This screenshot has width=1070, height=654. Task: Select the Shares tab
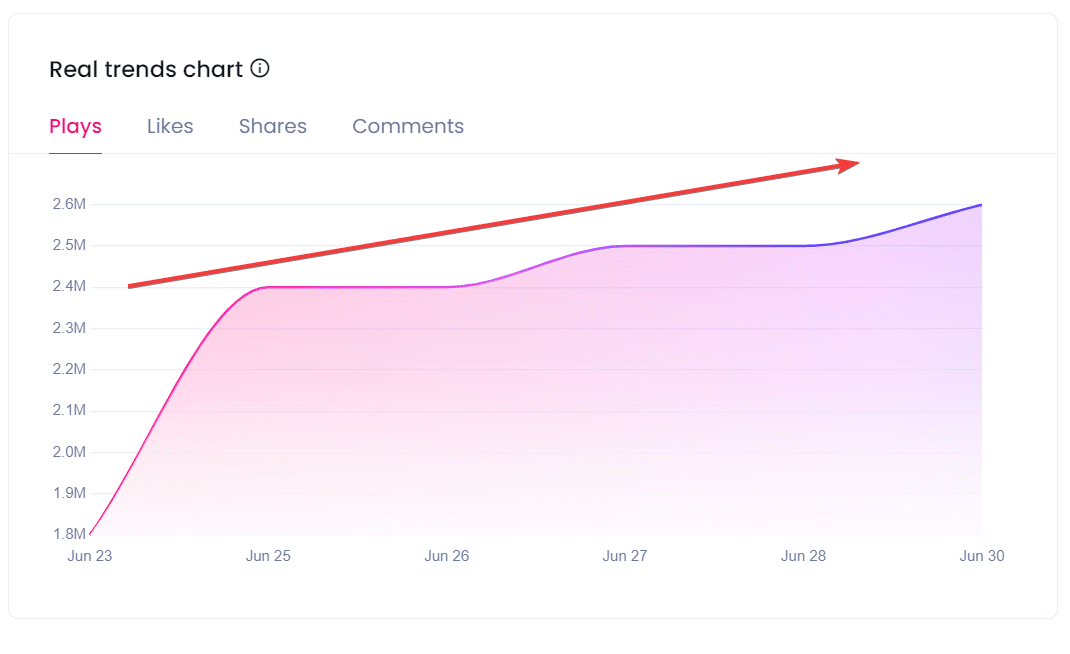pos(273,127)
